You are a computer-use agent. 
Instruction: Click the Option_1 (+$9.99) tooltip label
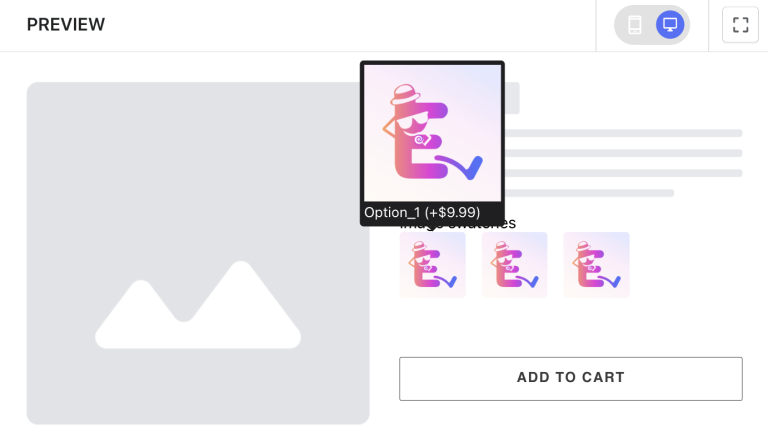click(422, 213)
